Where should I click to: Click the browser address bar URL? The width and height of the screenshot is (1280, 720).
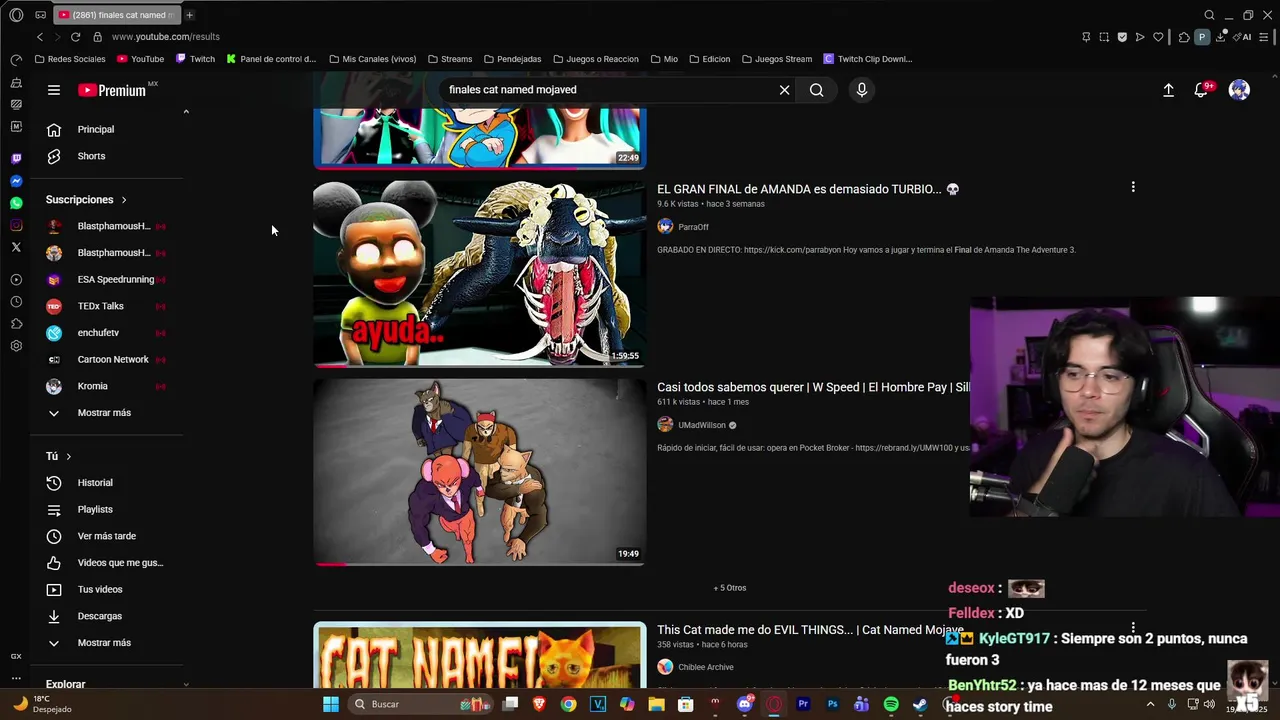click(166, 37)
